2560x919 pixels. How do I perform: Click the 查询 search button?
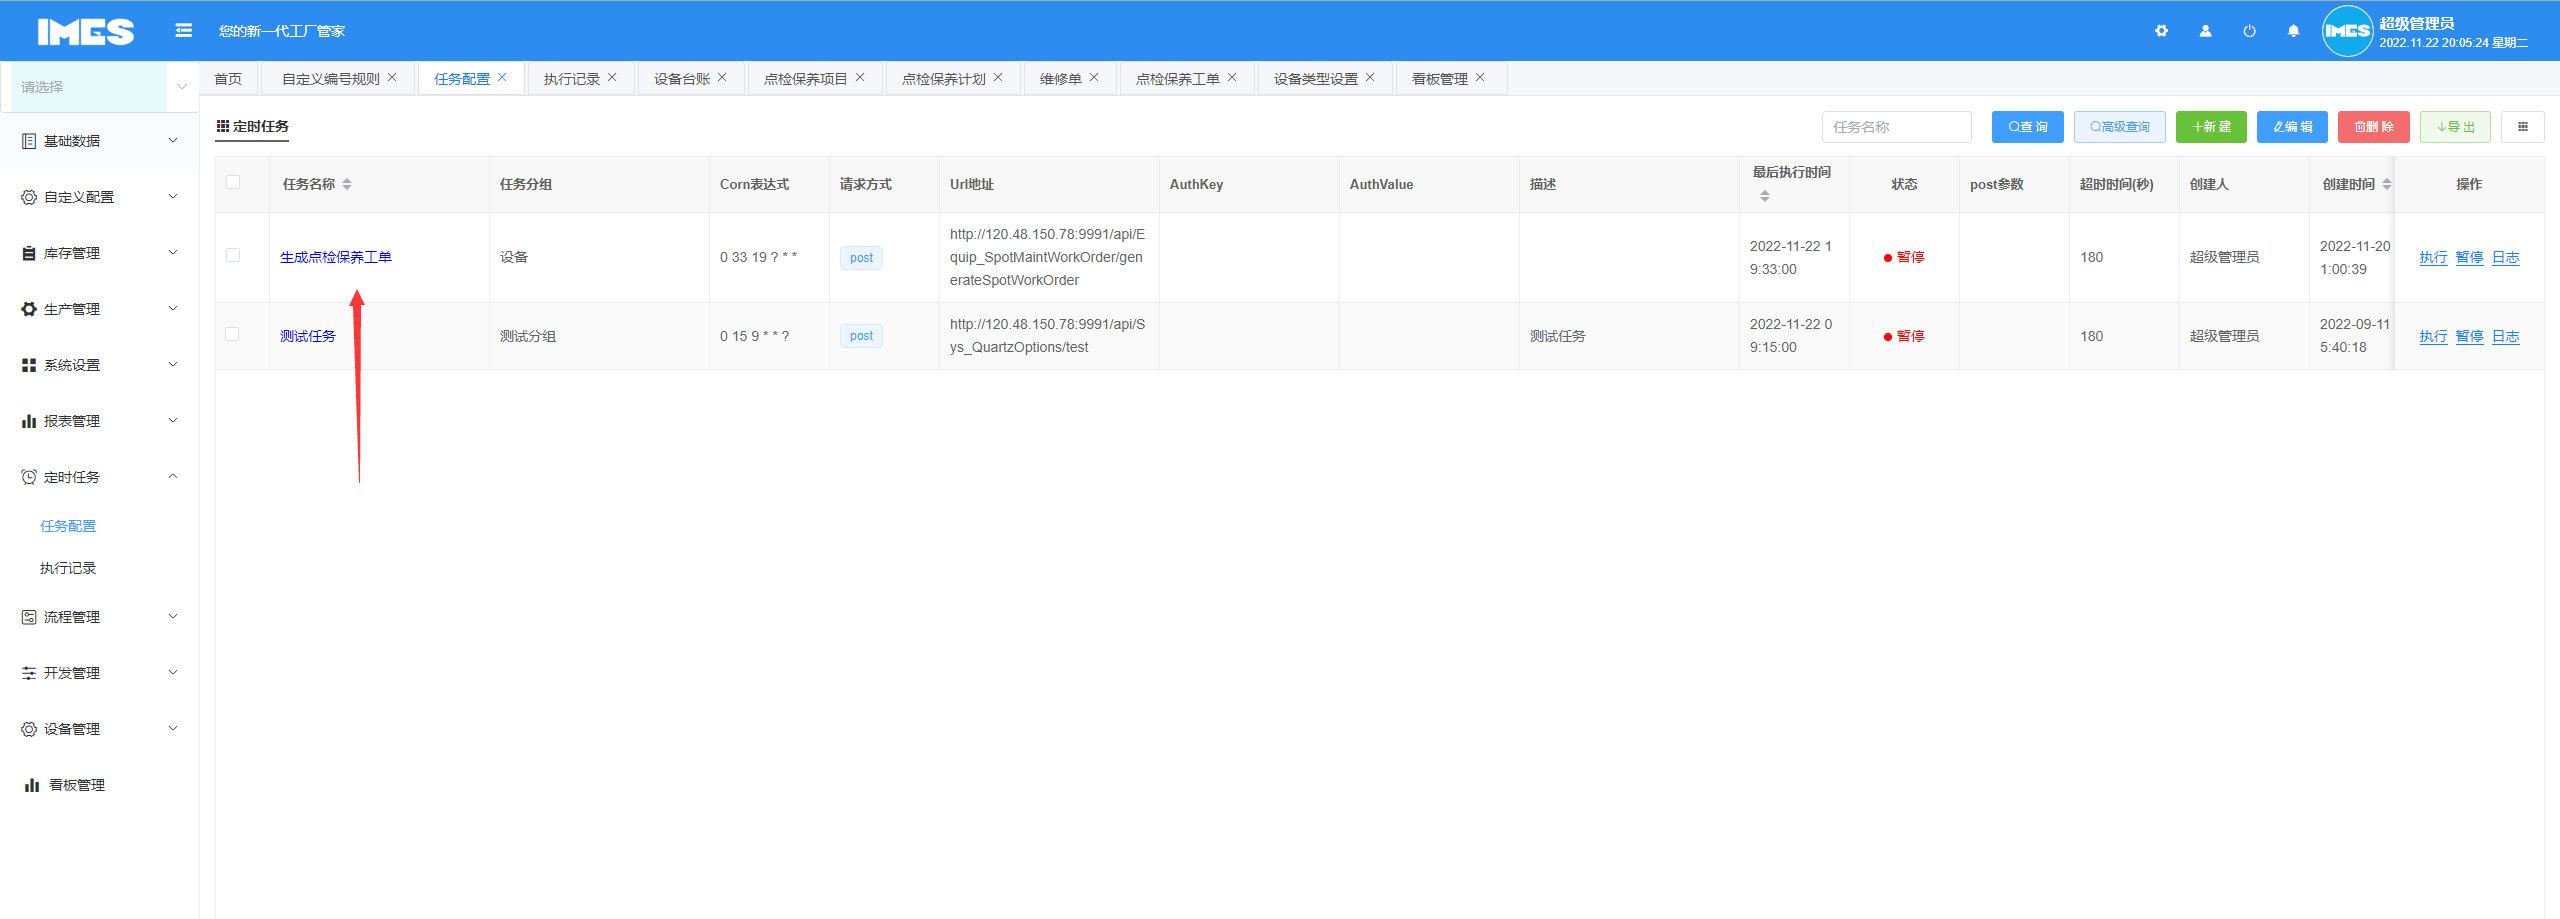(x=2027, y=127)
